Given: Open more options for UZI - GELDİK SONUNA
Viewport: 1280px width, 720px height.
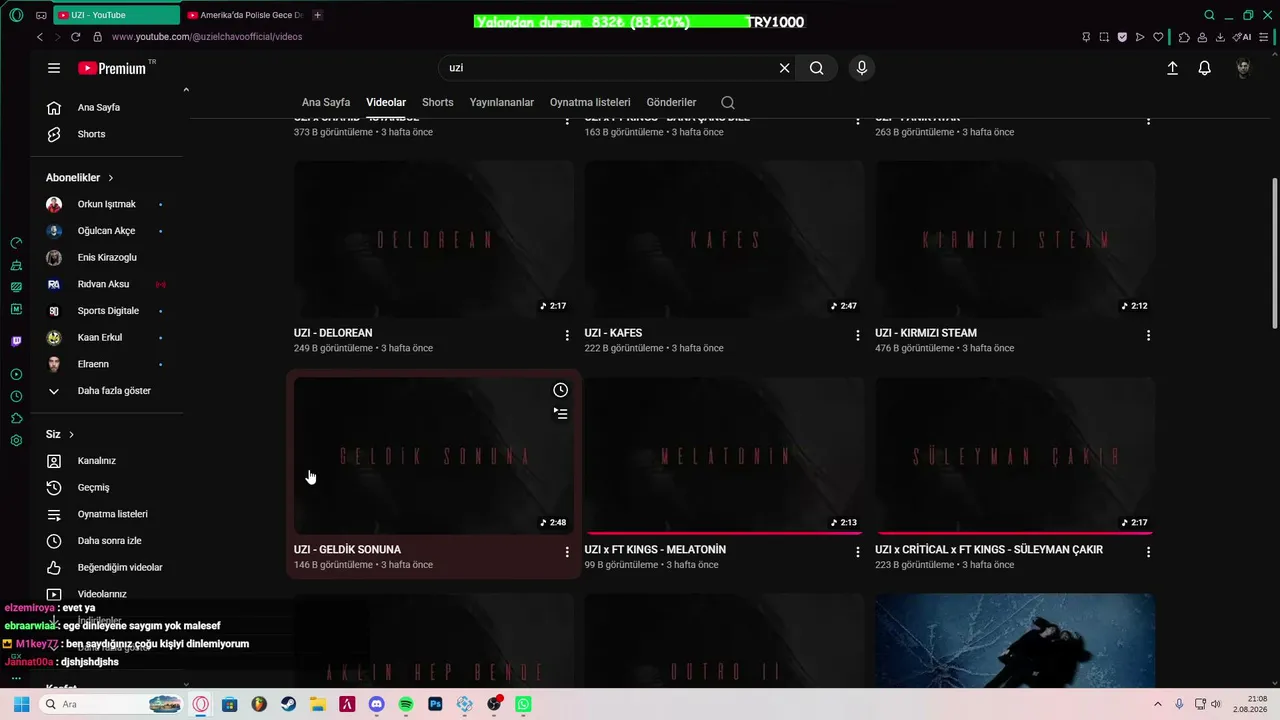Looking at the screenshot, I should 567,552.
